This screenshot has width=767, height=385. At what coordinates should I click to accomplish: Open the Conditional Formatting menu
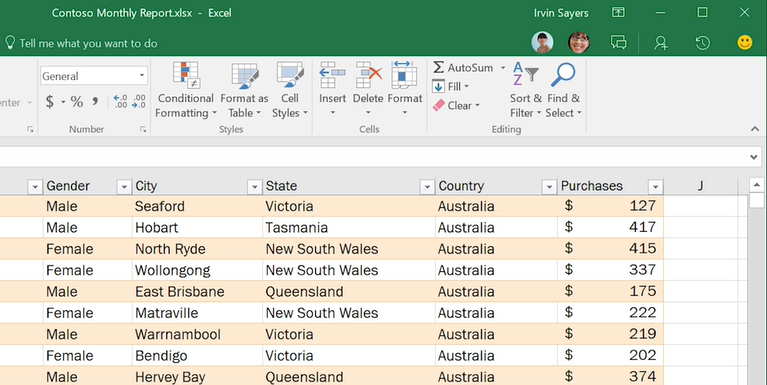point(185,91)
